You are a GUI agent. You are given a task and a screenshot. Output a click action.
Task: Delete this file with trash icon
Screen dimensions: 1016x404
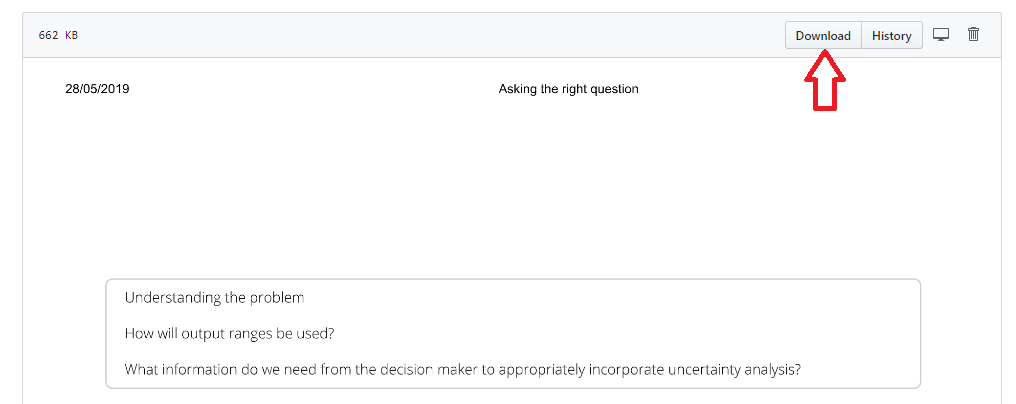click(973, 35)
